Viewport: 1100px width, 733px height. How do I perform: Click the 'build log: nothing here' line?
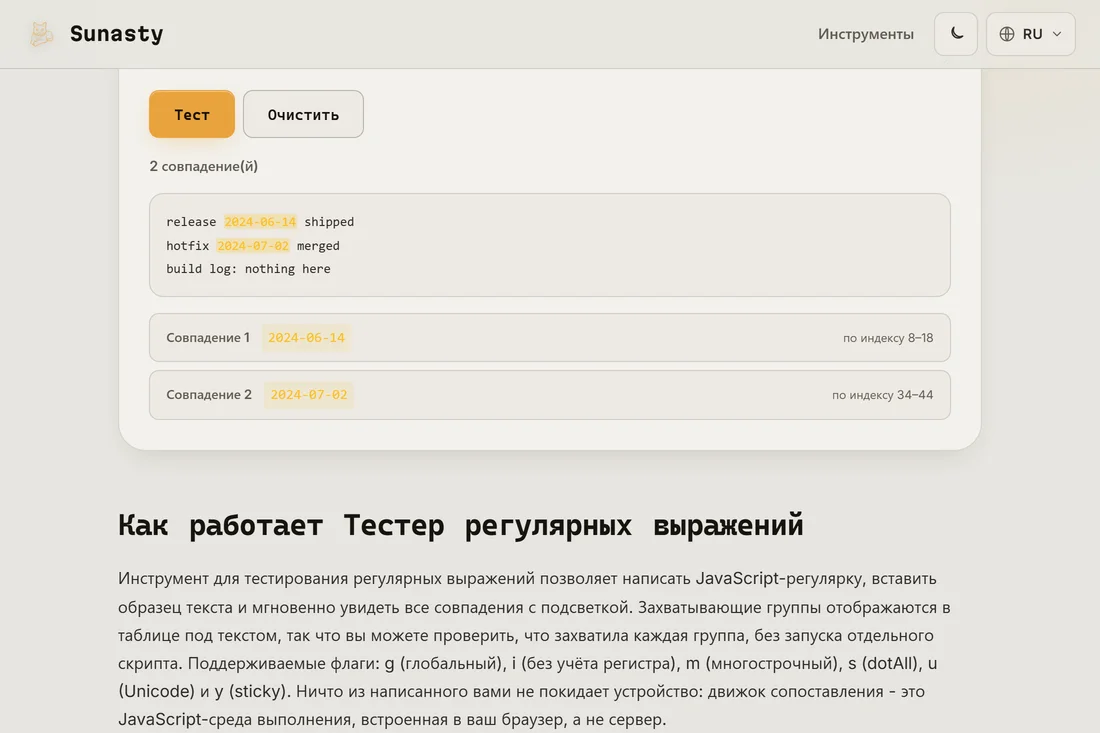click(x=248, y=269)
